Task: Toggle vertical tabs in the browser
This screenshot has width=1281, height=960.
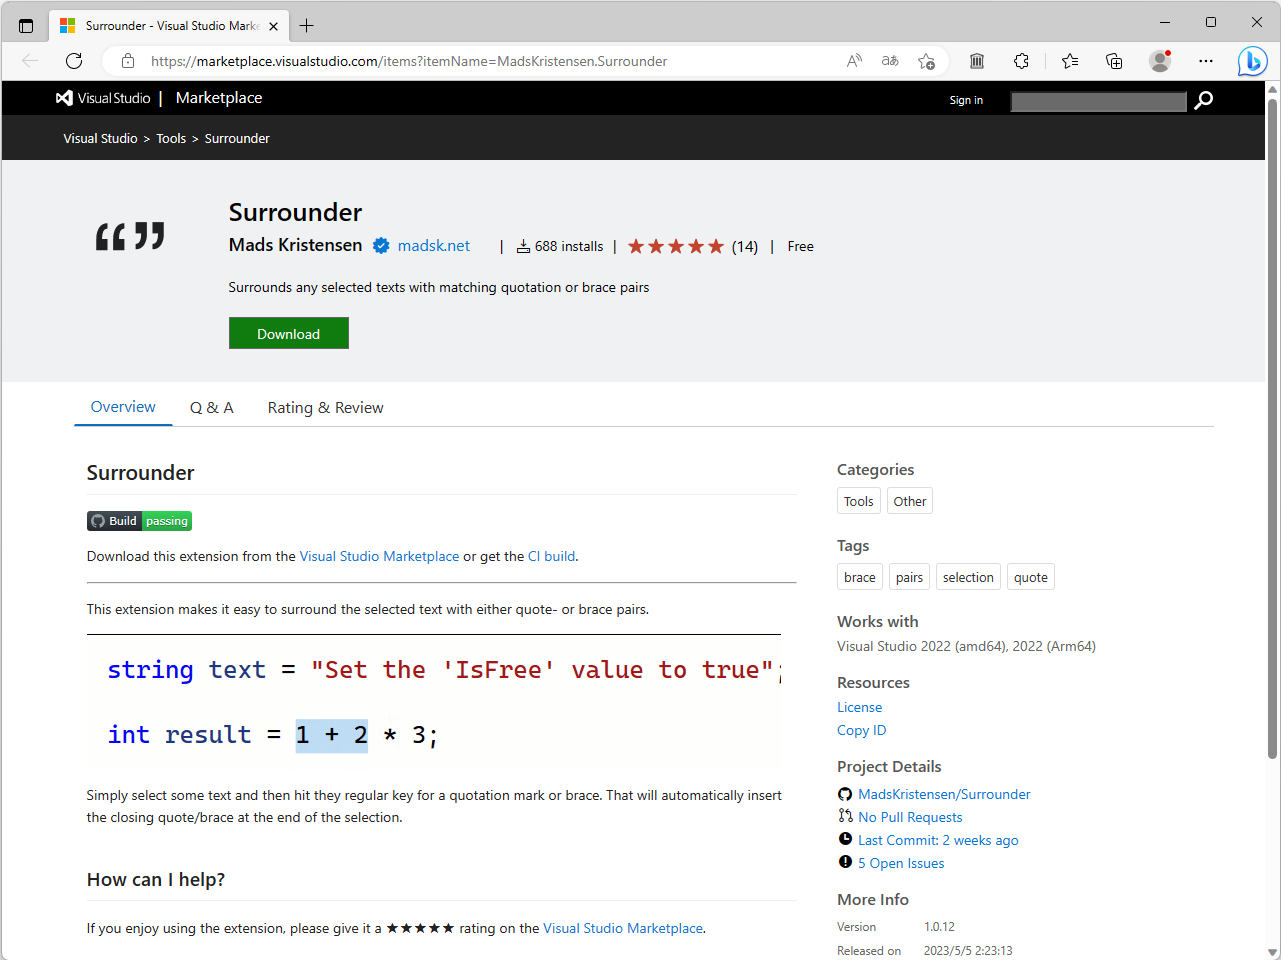Action: [26, 25]
